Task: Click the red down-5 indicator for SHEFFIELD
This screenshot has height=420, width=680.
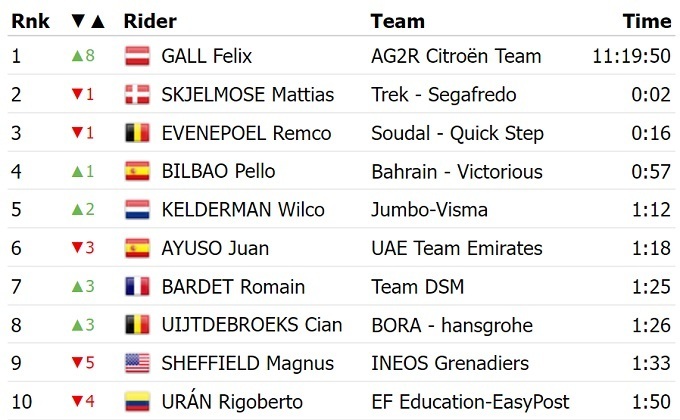Action: click(x=82, y=364)
